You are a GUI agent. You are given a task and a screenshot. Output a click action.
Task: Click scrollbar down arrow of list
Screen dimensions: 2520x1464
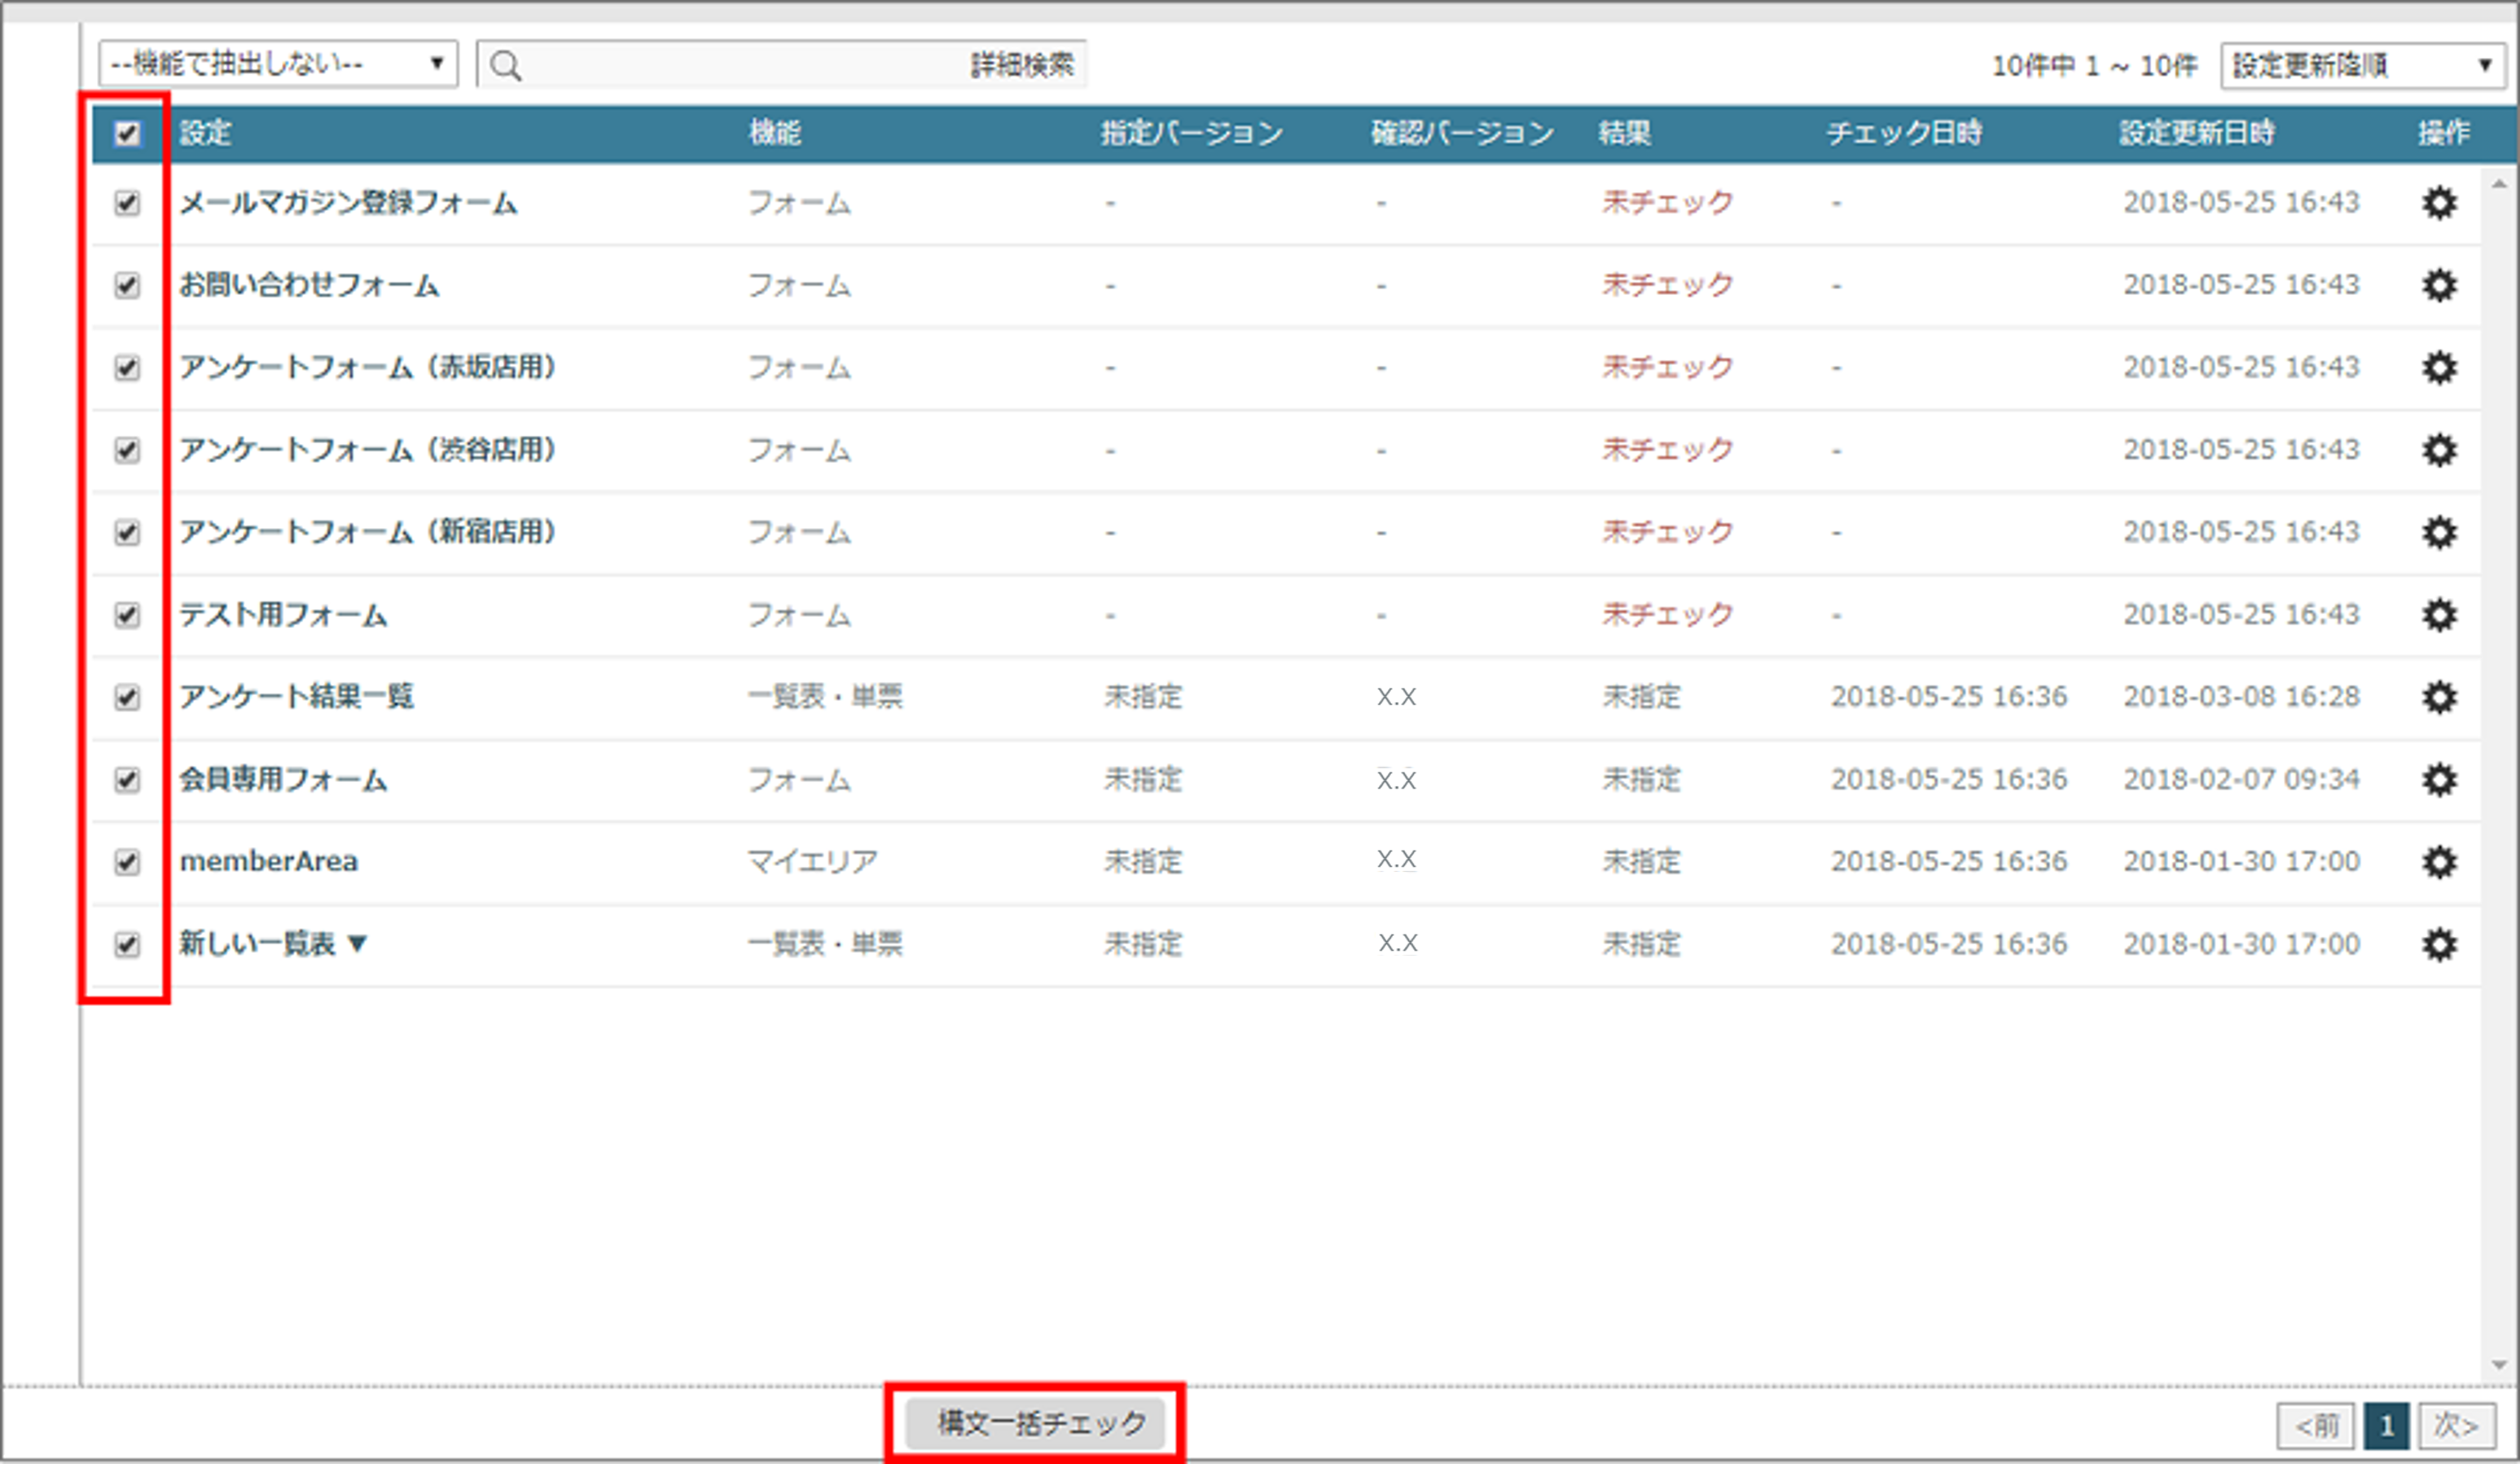(2499, 1365)
